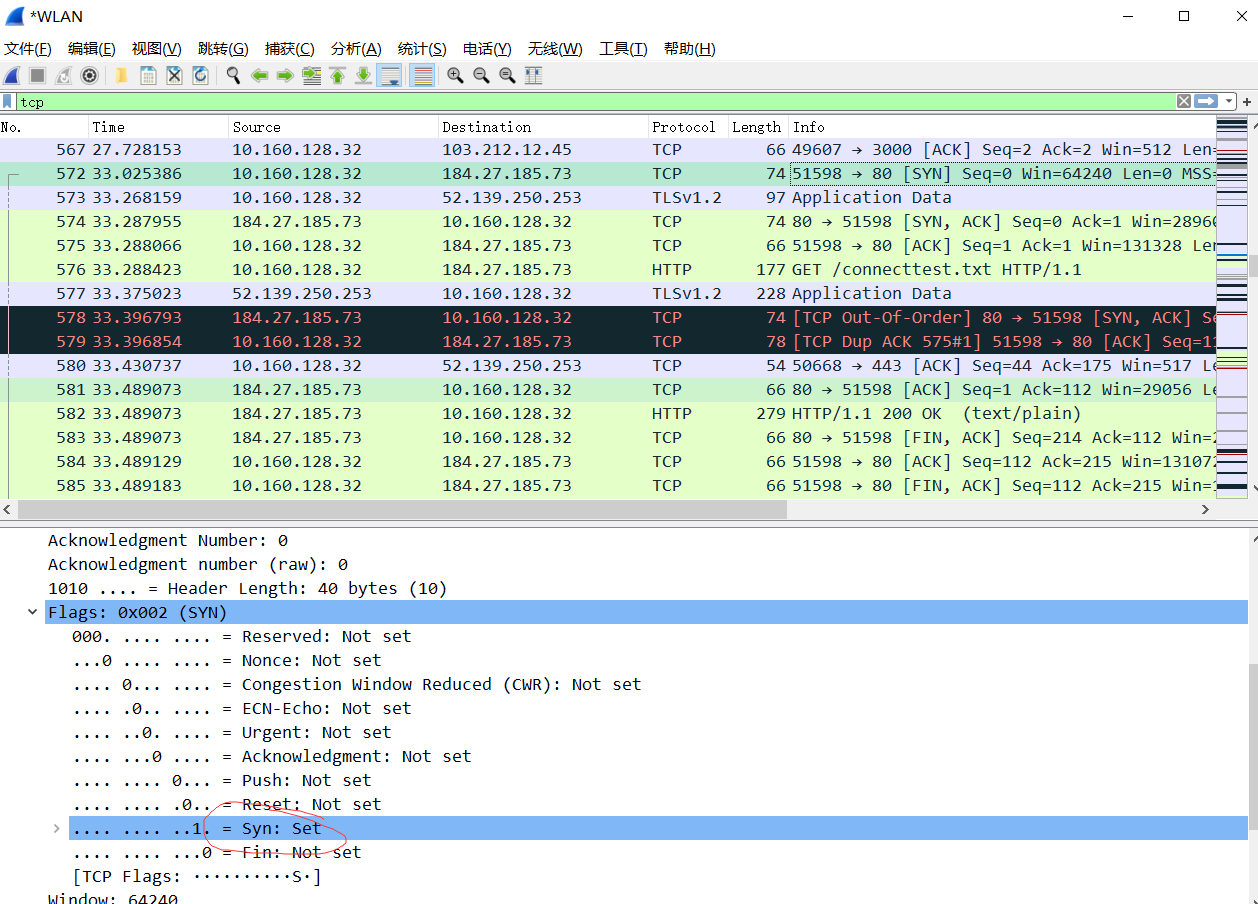Select packet 576 GET /connecttest.txt
Screen dimensions: 1258x904
(x=608, y=269)
